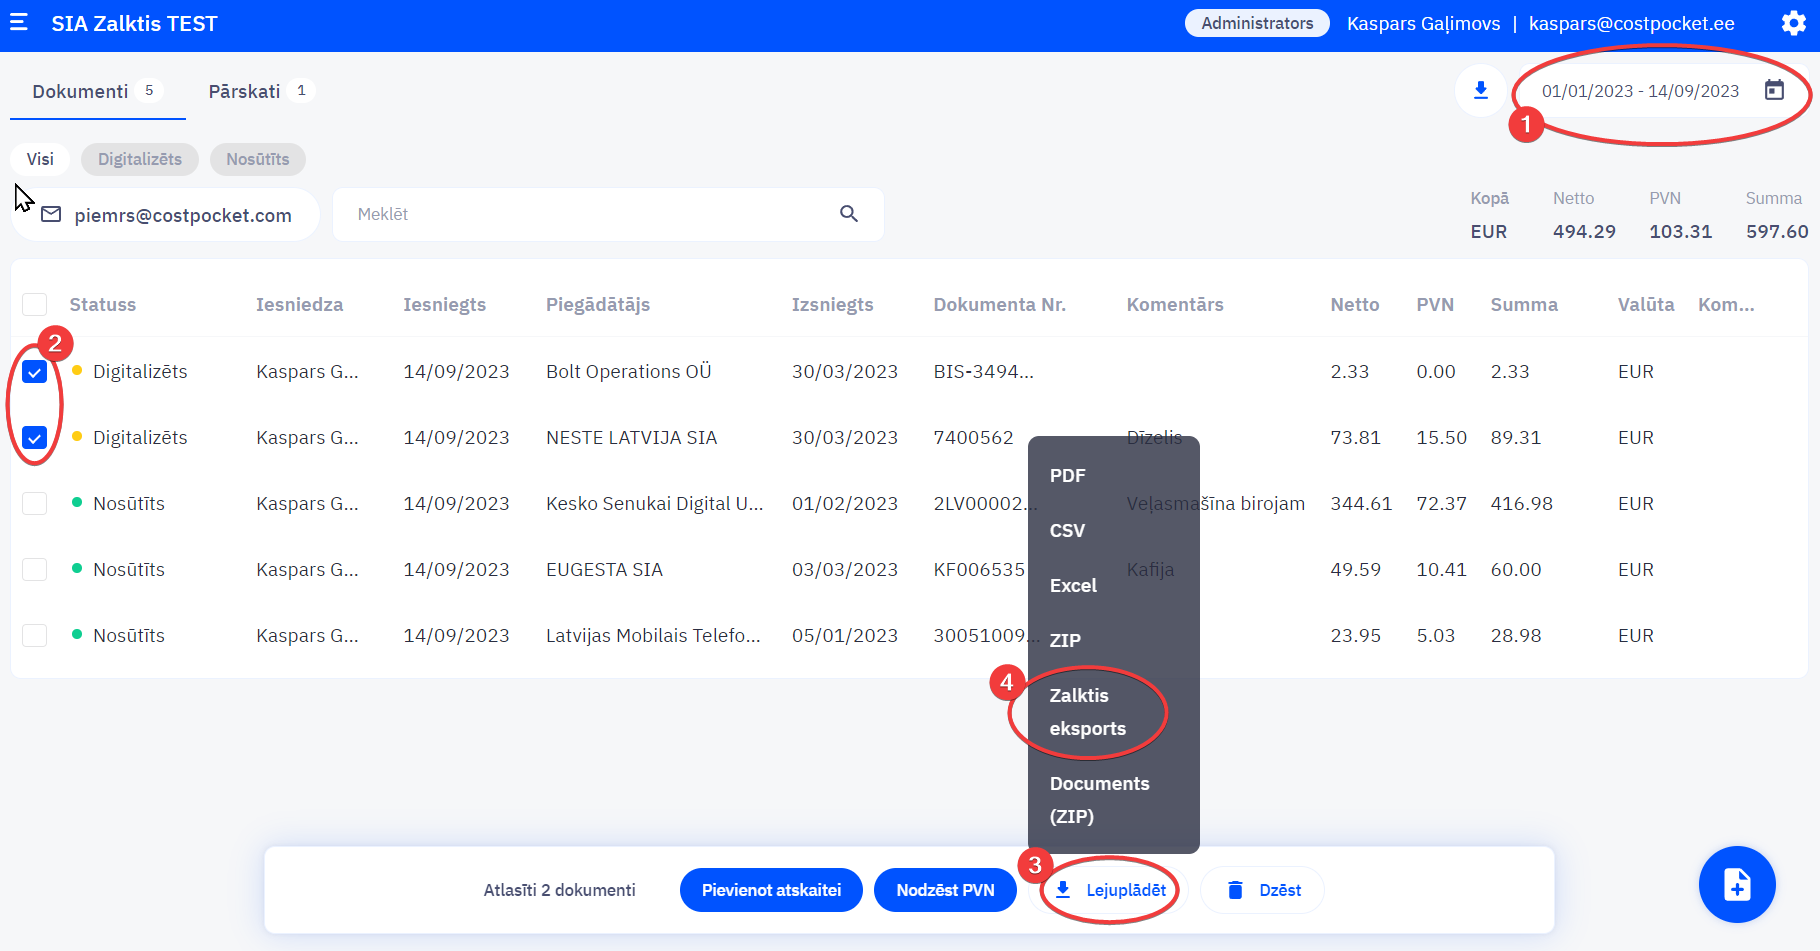Click the Lejuplādēt button
The image size is (1820, 951).
1111,890
